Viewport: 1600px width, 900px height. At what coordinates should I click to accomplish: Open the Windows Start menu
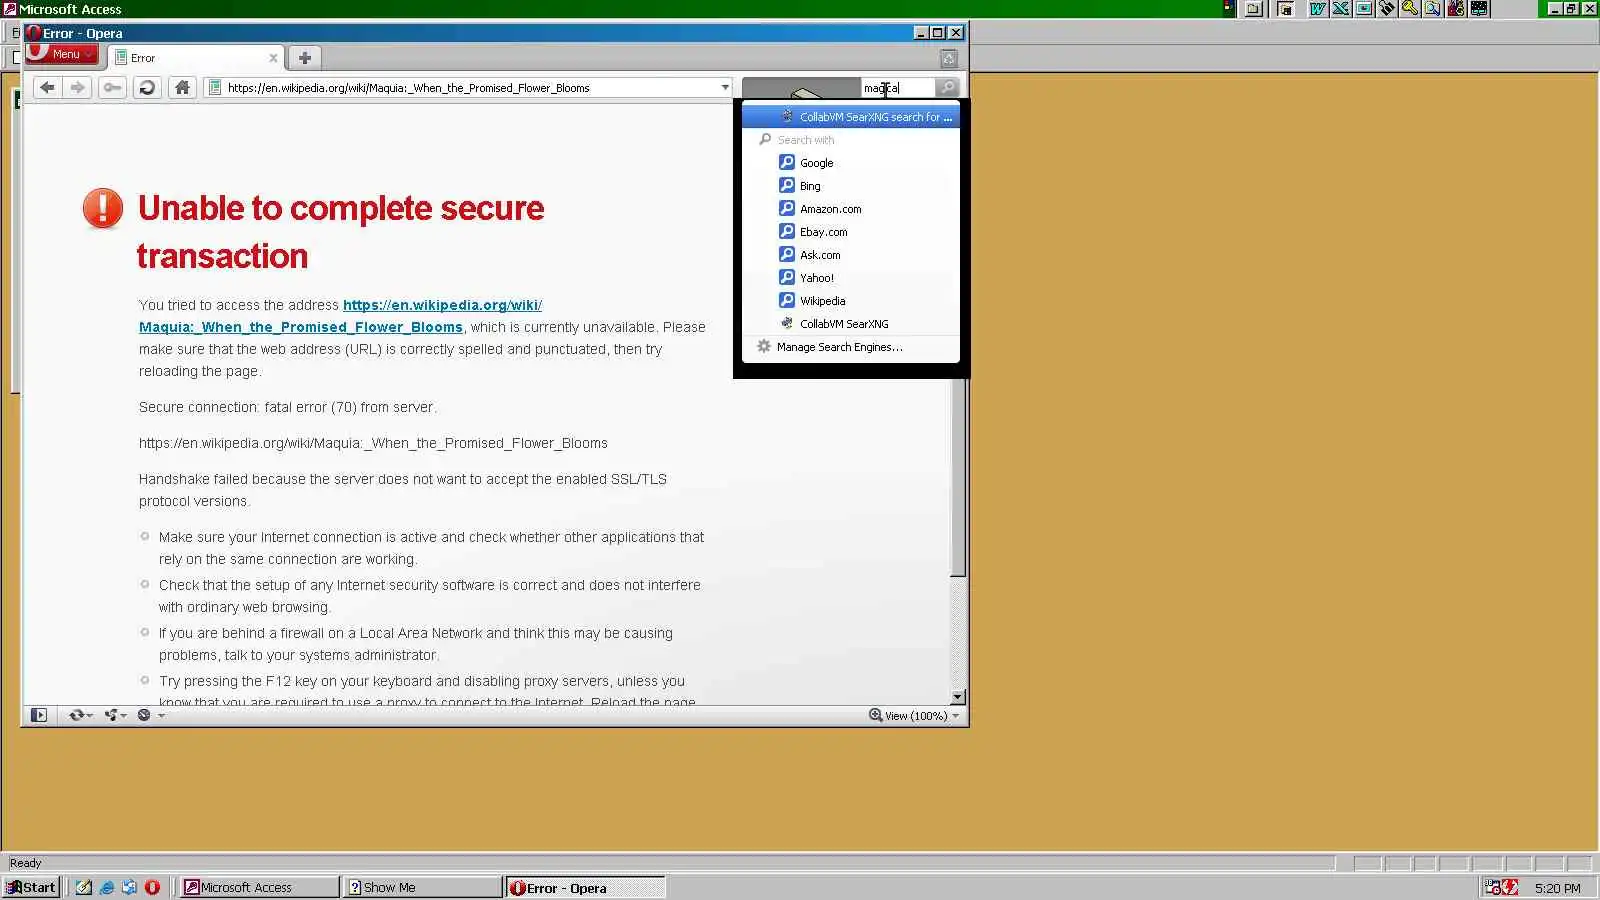click(x=31, y=887)
